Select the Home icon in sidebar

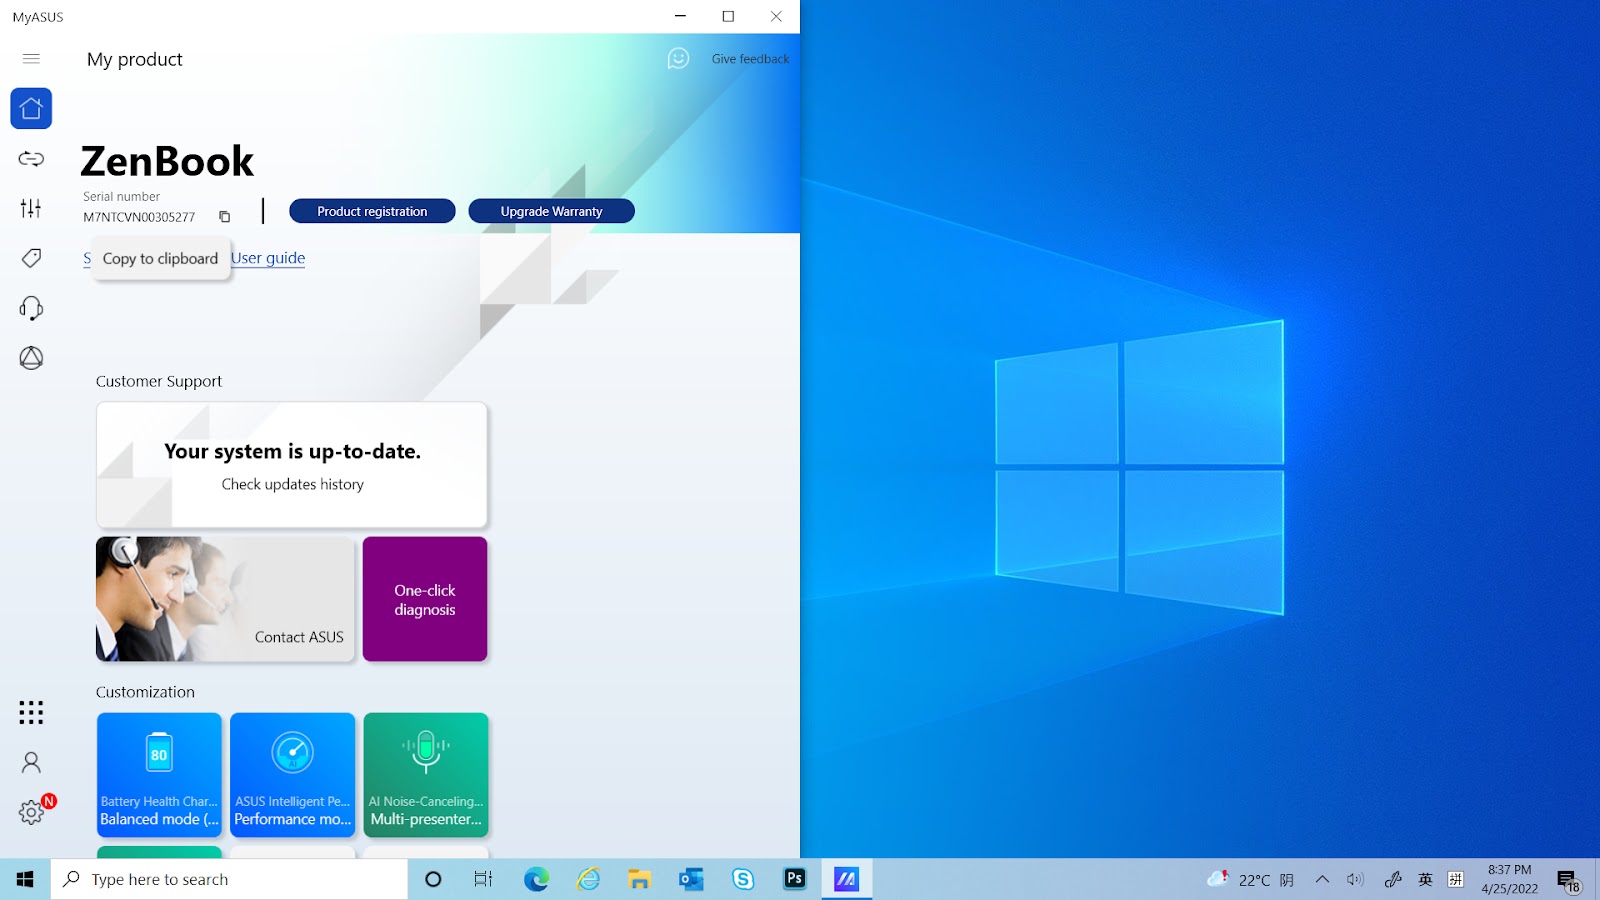[31, 108]
